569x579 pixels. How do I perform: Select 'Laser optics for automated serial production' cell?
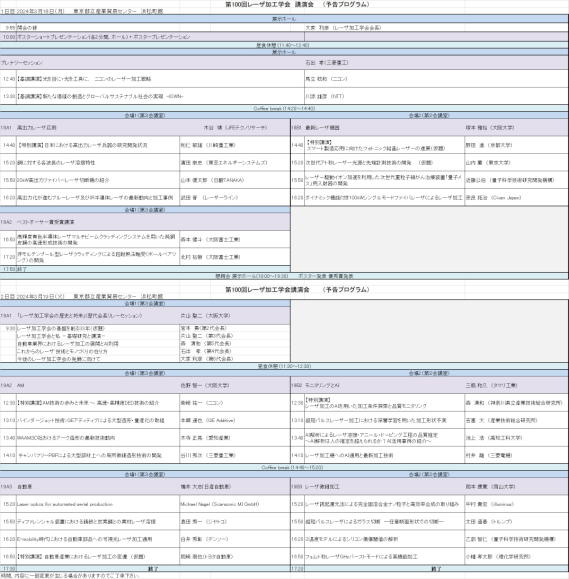pos(98,504)
